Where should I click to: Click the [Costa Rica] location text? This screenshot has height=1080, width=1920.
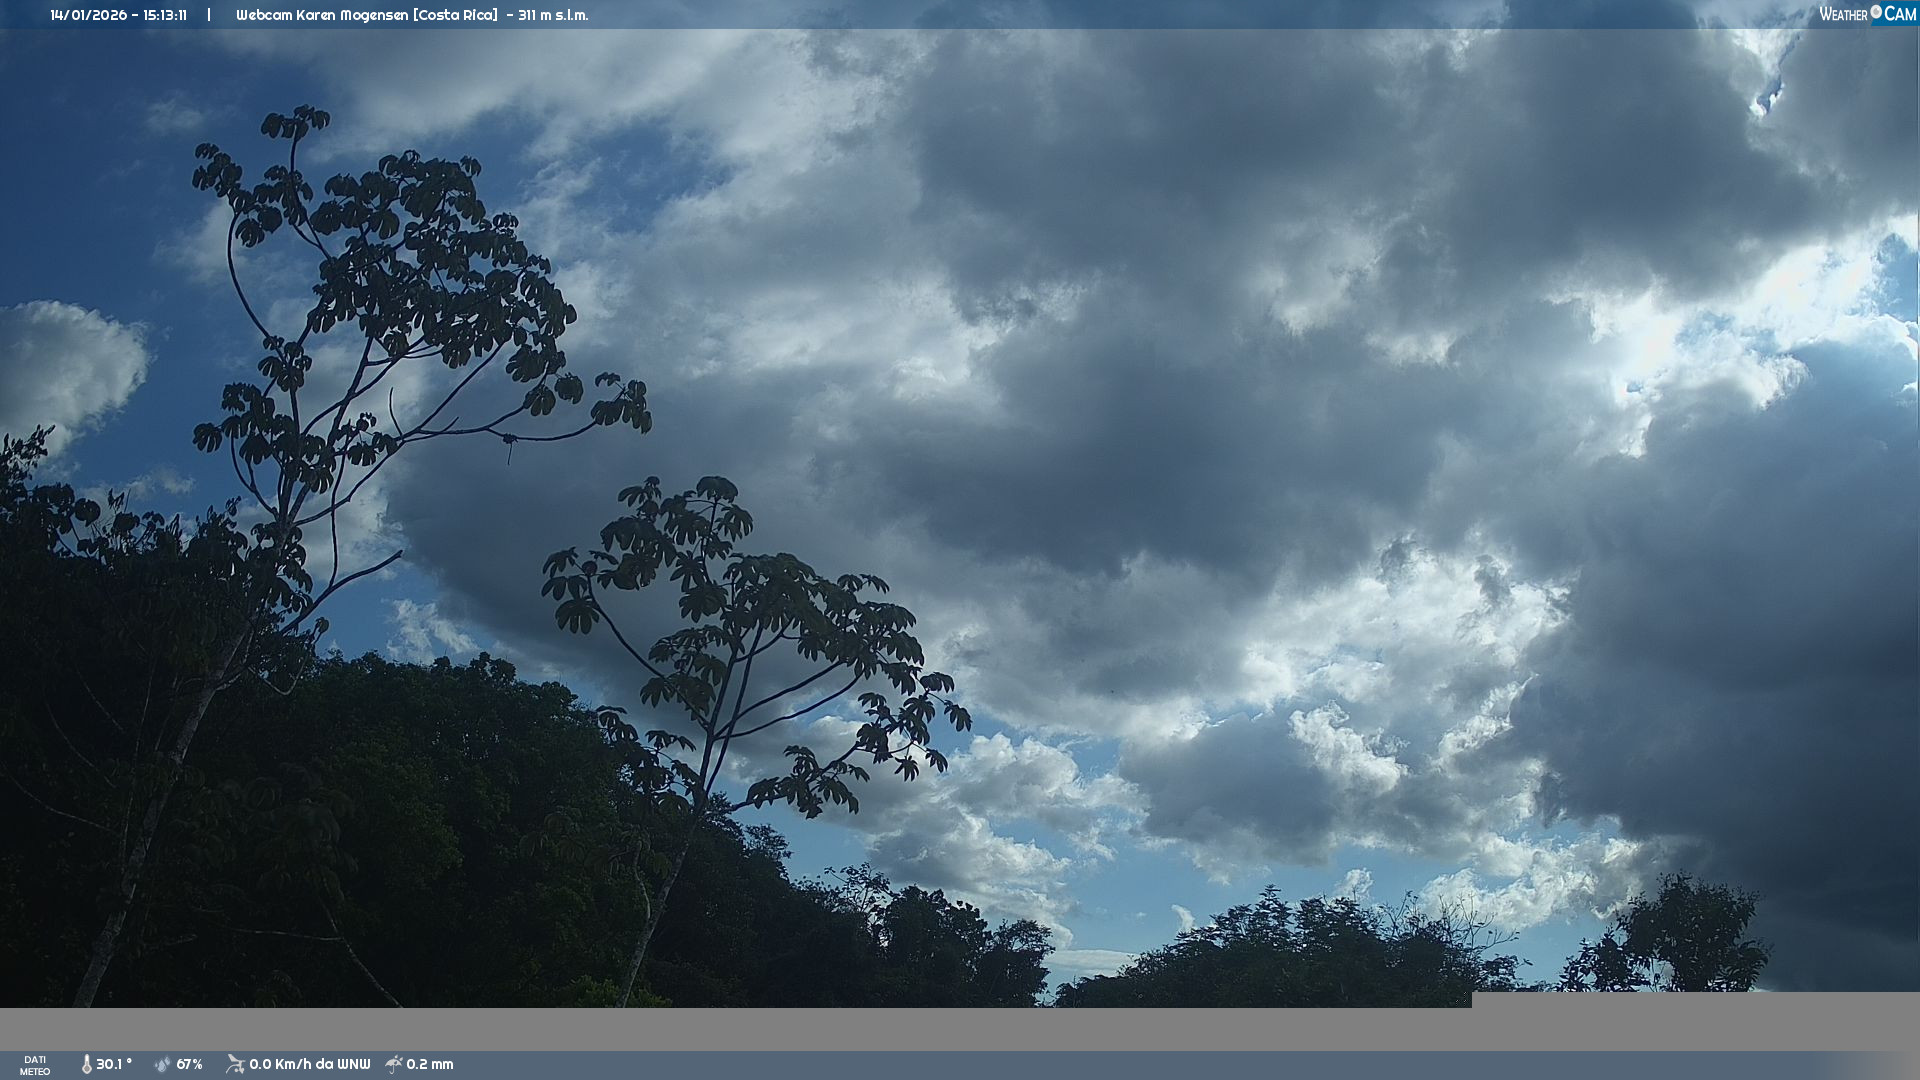pos(455,15)
